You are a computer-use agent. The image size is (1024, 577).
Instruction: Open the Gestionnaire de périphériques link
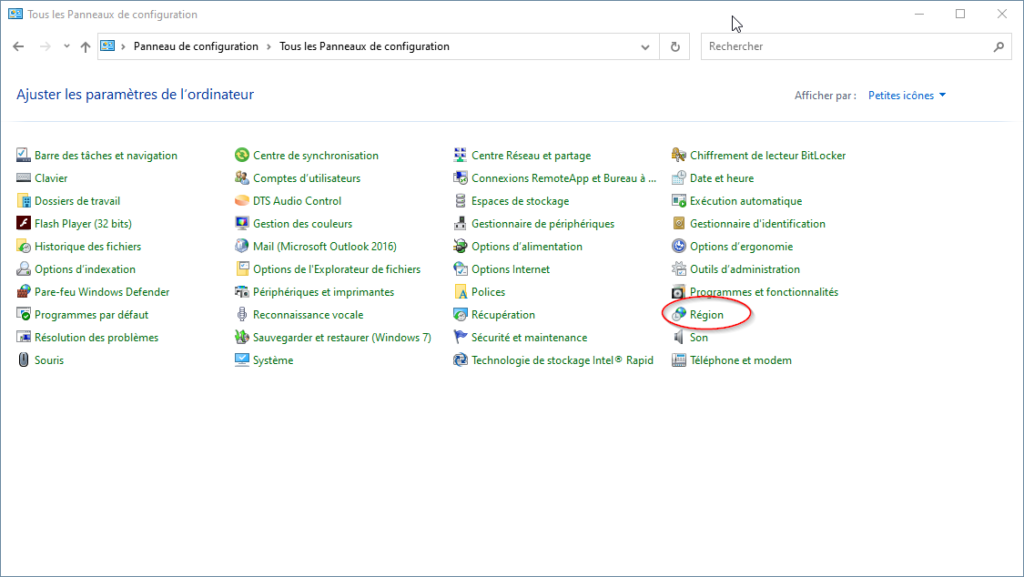coord(542,224)
